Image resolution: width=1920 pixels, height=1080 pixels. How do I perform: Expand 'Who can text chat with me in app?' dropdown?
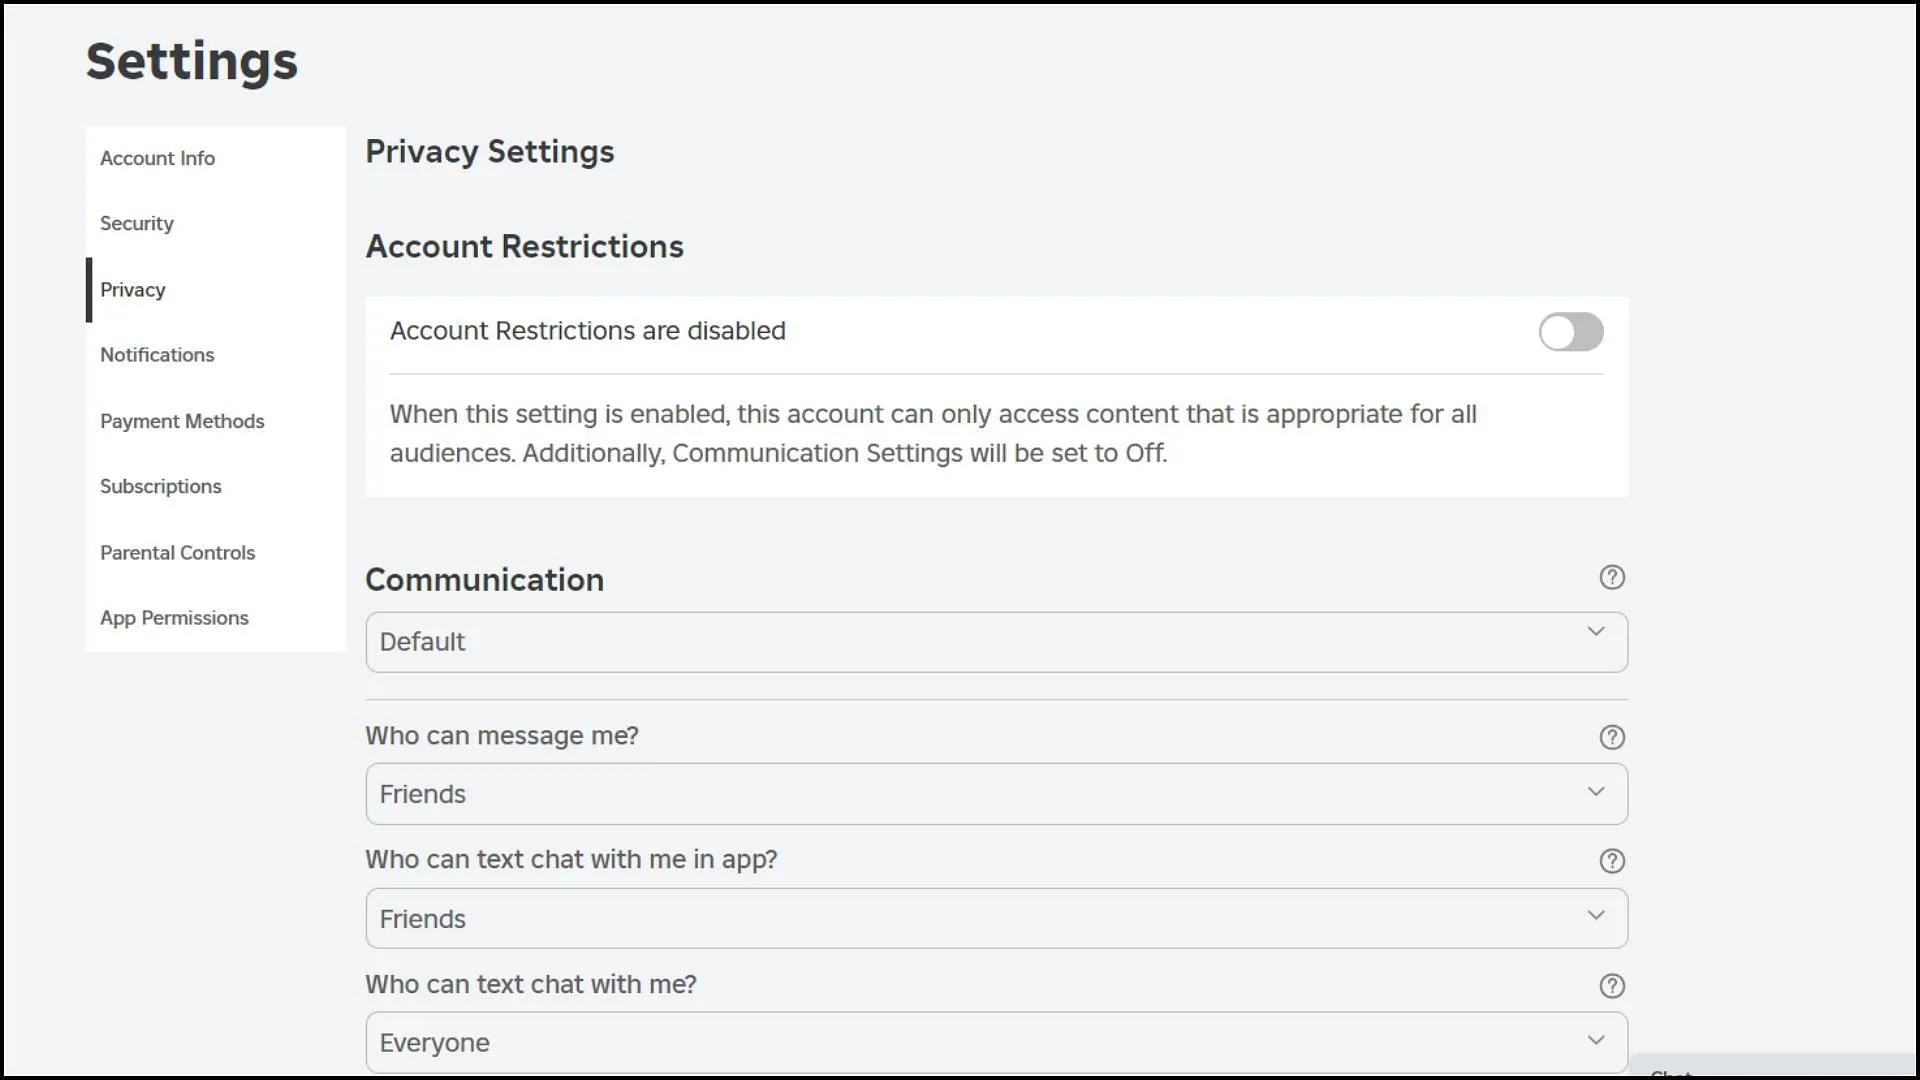pos(996,919)
